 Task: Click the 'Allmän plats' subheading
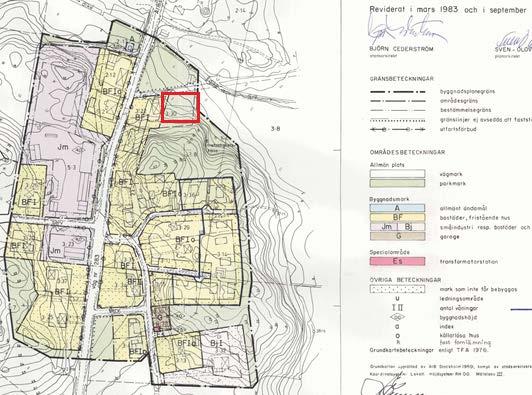click(387, 165)
